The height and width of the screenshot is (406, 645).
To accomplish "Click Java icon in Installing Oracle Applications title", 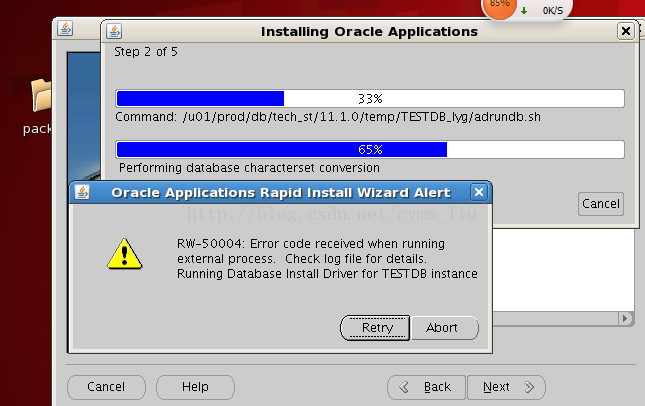I will [114, 31].
